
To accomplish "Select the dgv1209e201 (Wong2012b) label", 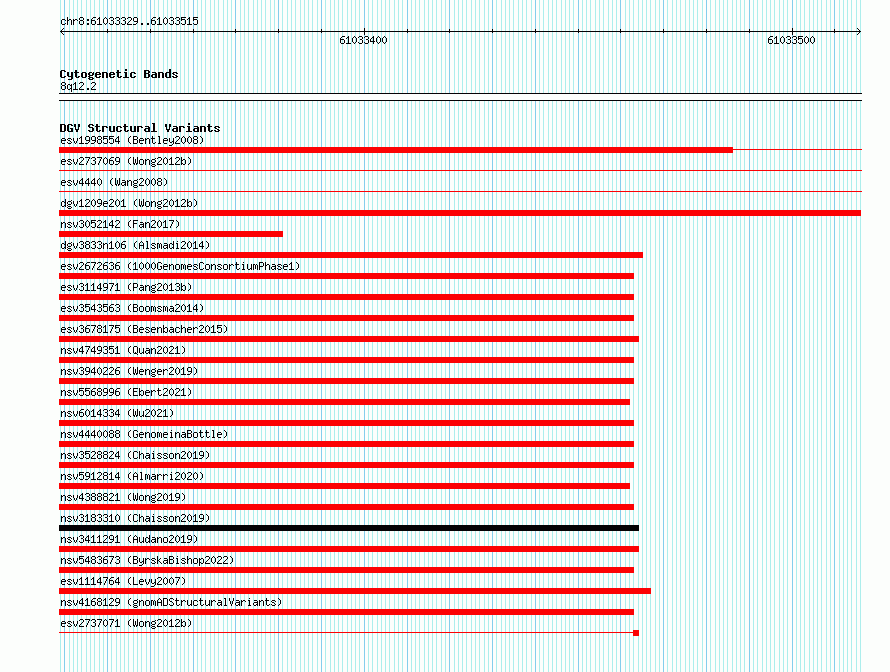I will pos(129,203).
